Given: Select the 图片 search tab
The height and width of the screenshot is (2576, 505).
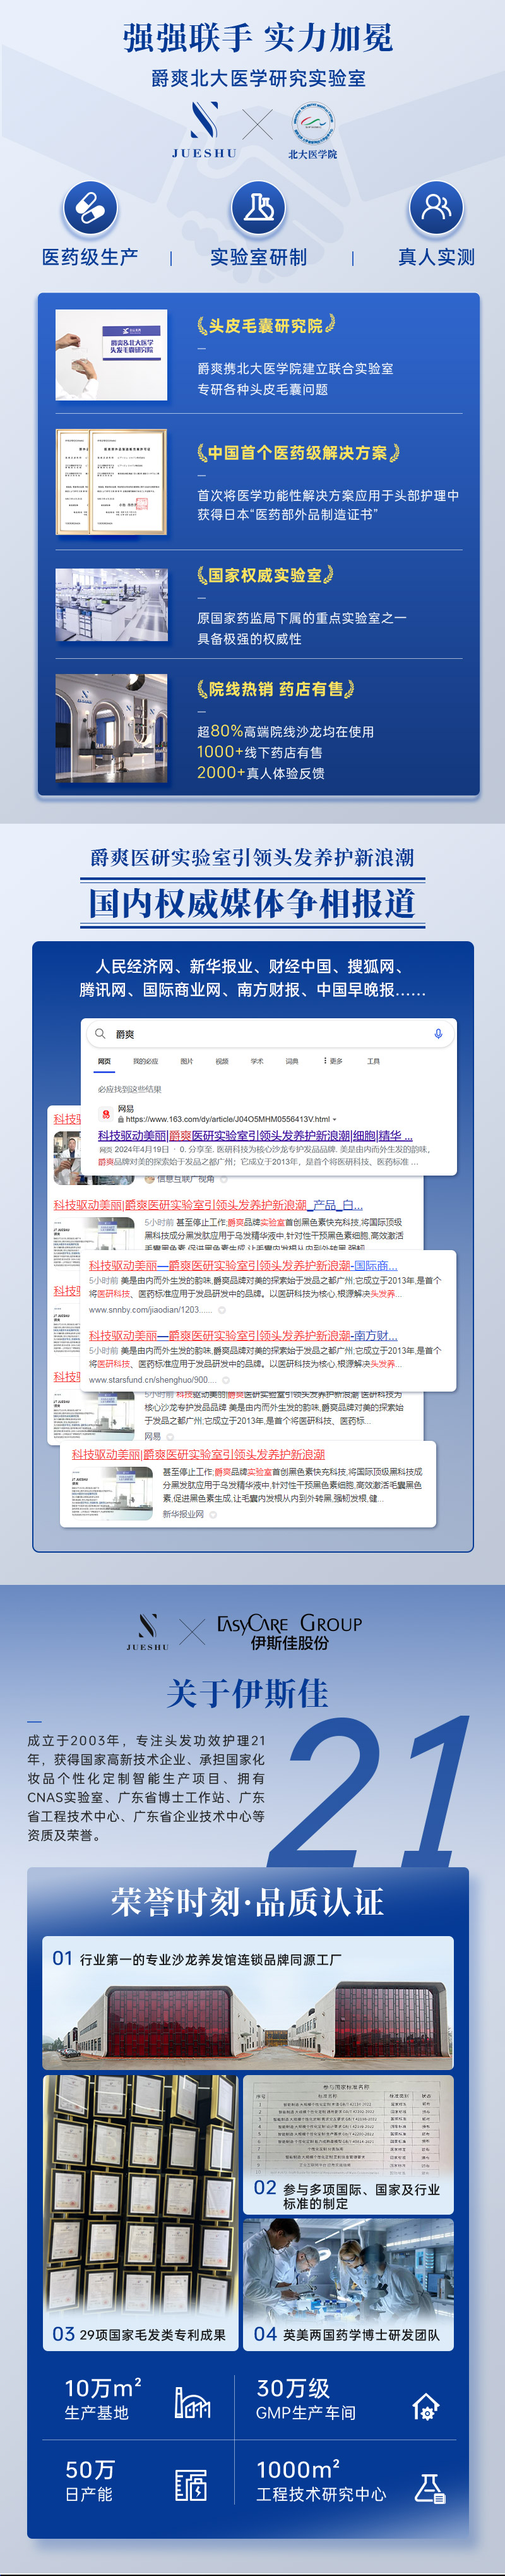Looking at the screenshot, I should coord(187,1061).
